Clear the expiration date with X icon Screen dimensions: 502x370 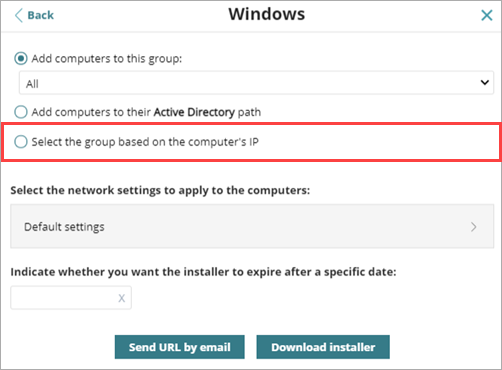tap(122, 298)
